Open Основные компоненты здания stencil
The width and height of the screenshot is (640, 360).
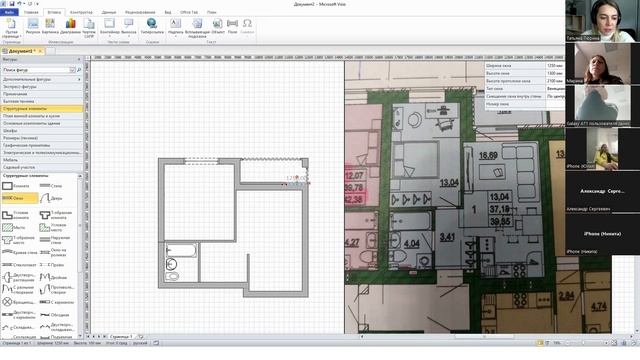click(x=42, y=123)
